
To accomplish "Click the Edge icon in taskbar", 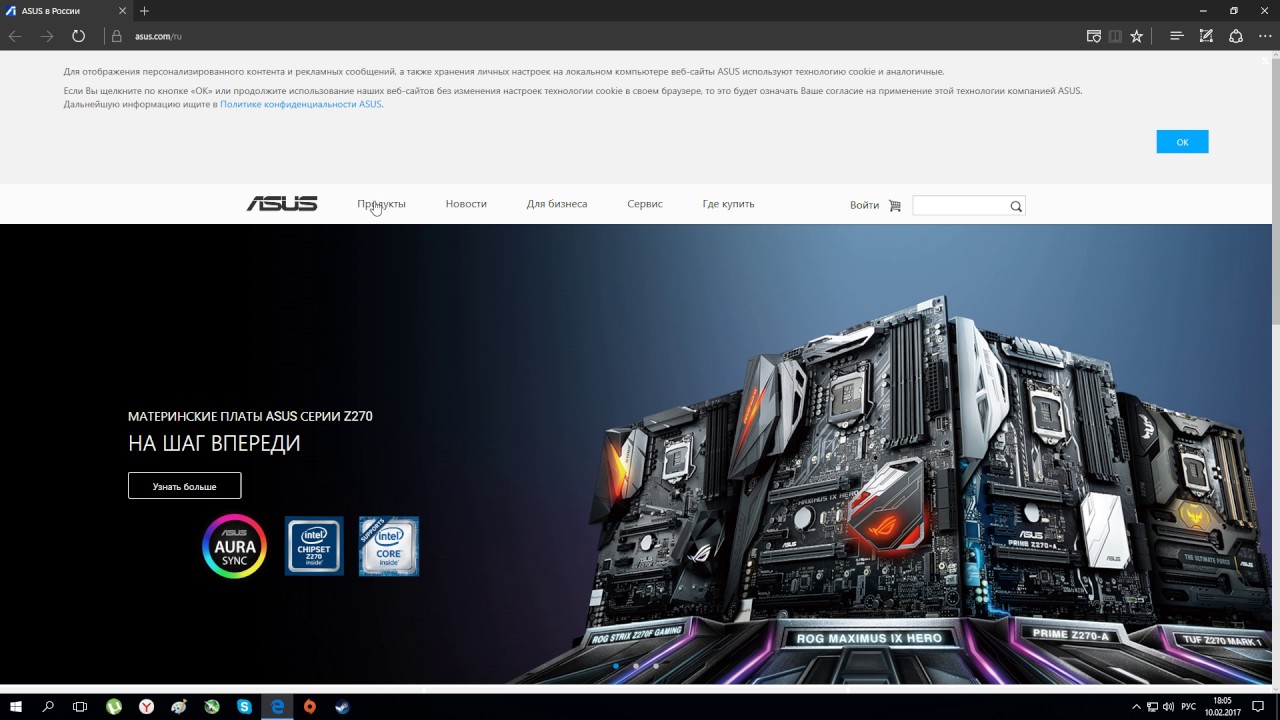I will coord(277,706).
